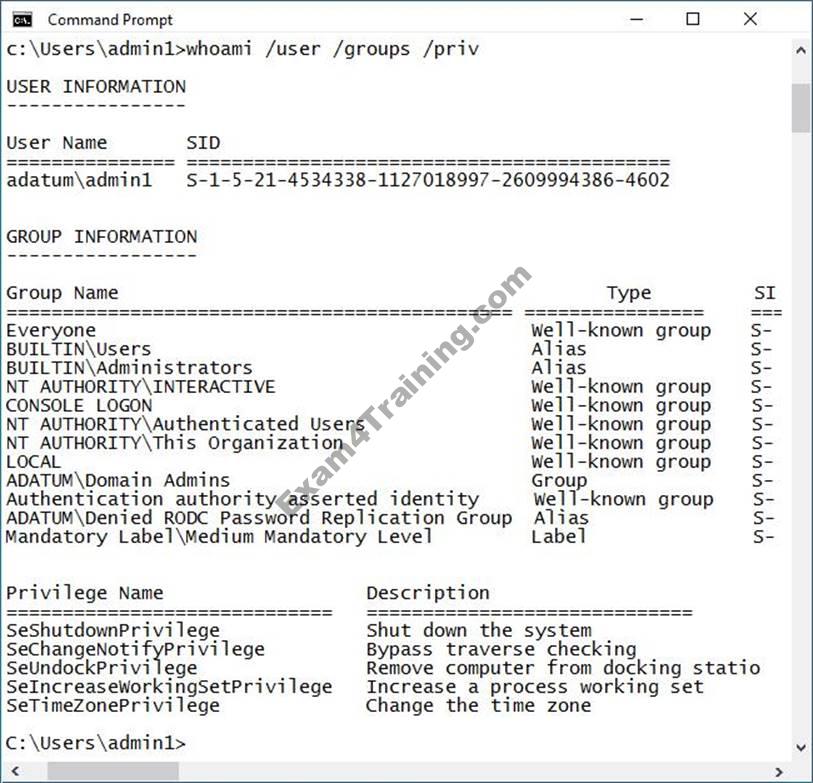Viewport: 813px width, 783px height.
Task: Minimize the Command Prompt window
Action: (x=636, y=19)
